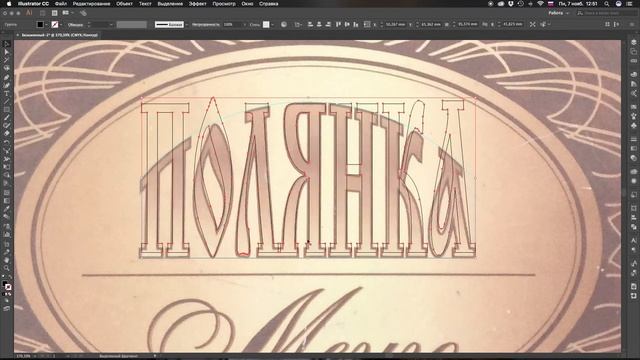The height and width of the screenshot is (360, 640).
Task: Select the Type tool
Action: (7, 93)
